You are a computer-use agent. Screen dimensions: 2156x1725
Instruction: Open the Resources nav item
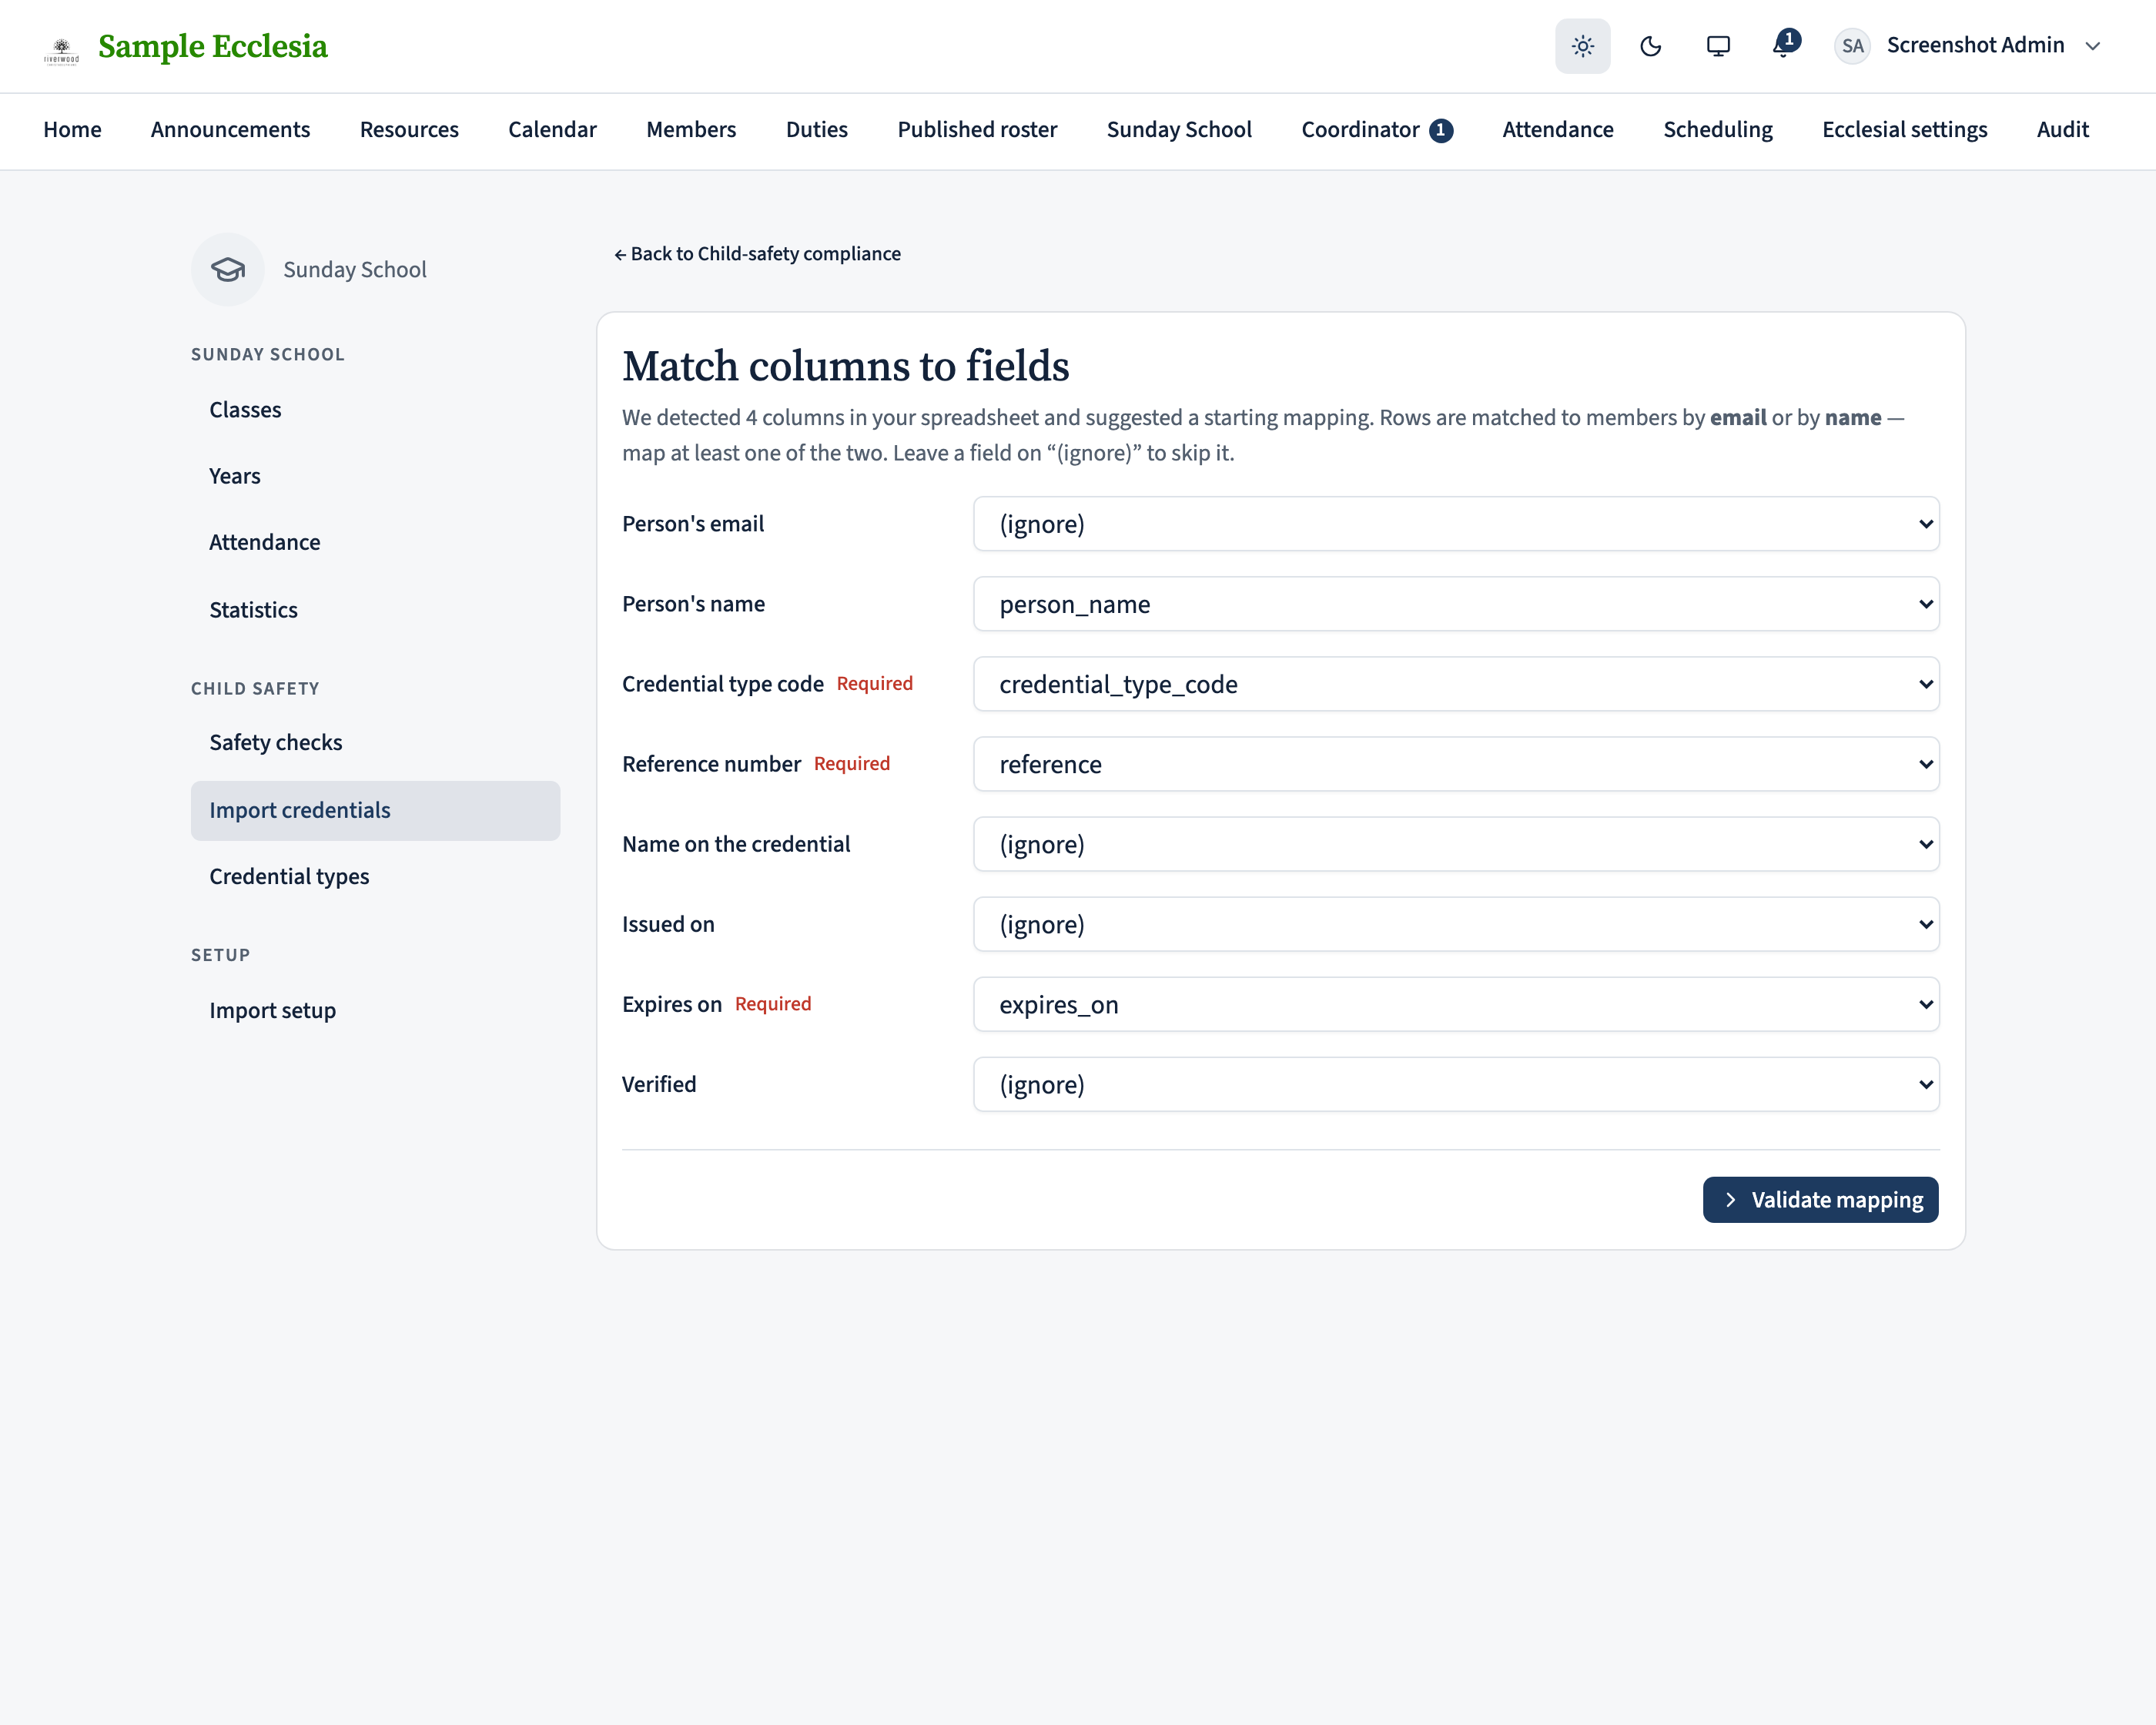coord(409,130)
